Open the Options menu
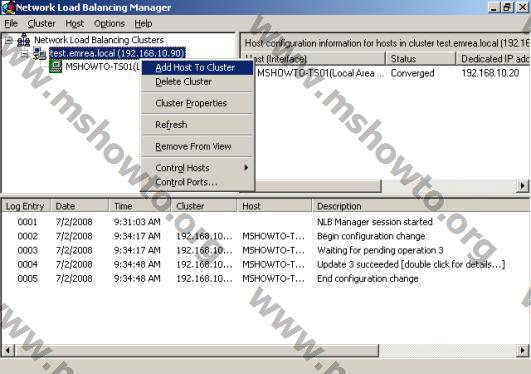This screenshot has height=374, width=531. coord(109,24)
